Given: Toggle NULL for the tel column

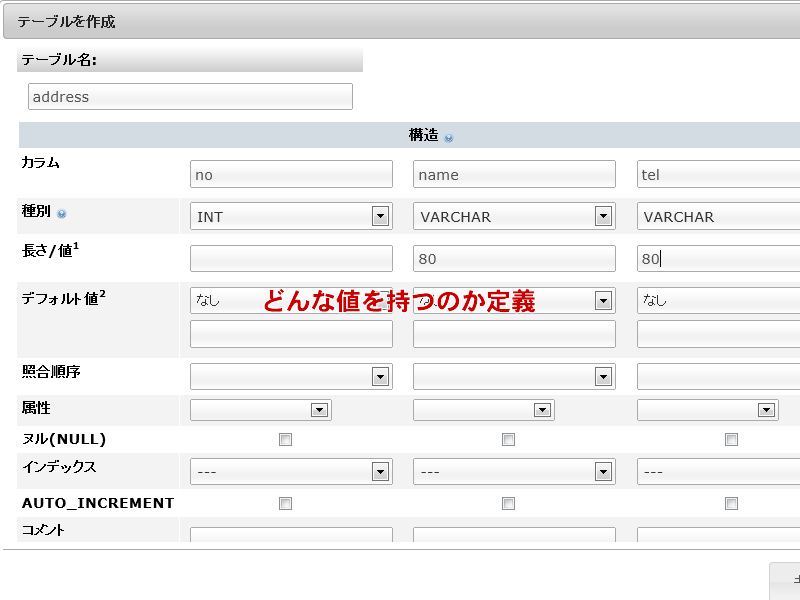Looking at the screenshot, I should point(731,439).
